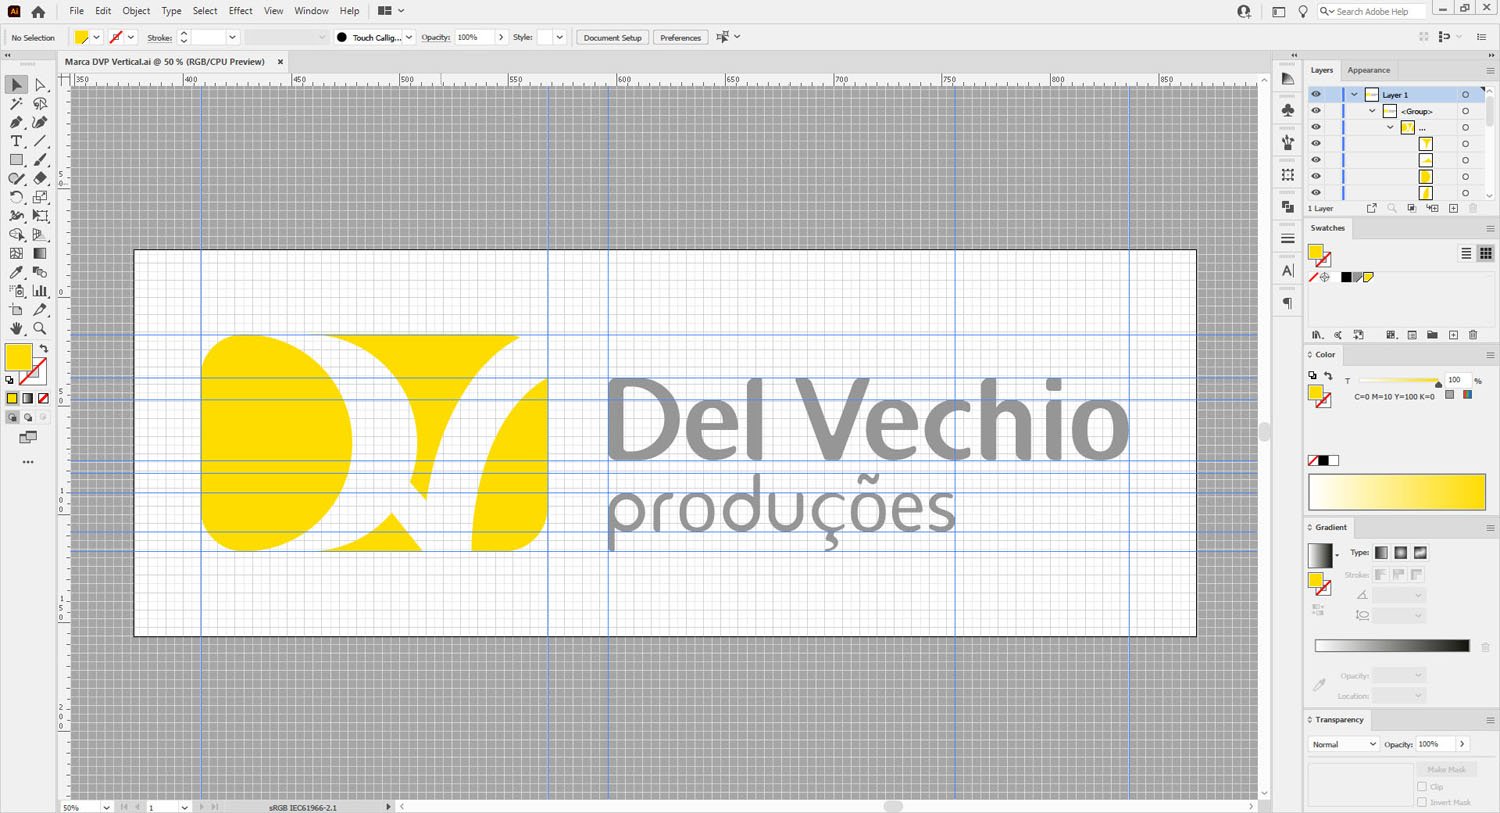Click the Illustrator Home button
Screen dimensions: 1500x813
[38, 11]
